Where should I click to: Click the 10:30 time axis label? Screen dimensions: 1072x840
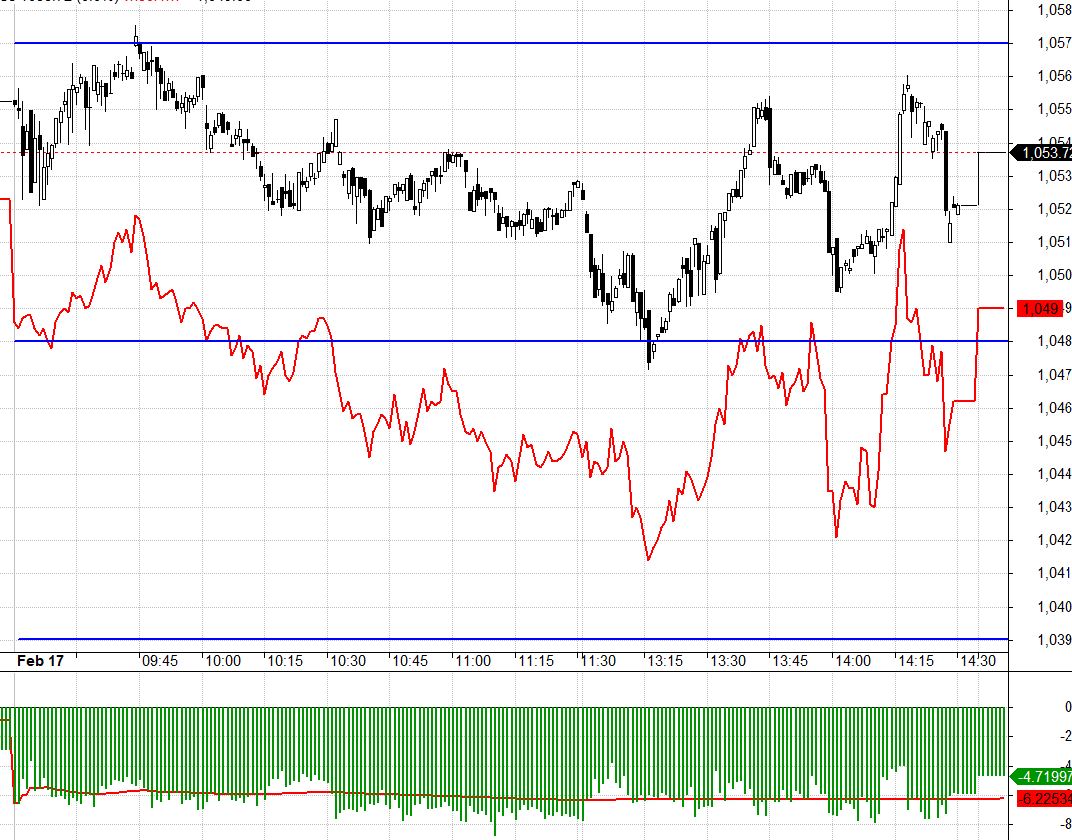(x=348, y=661)
